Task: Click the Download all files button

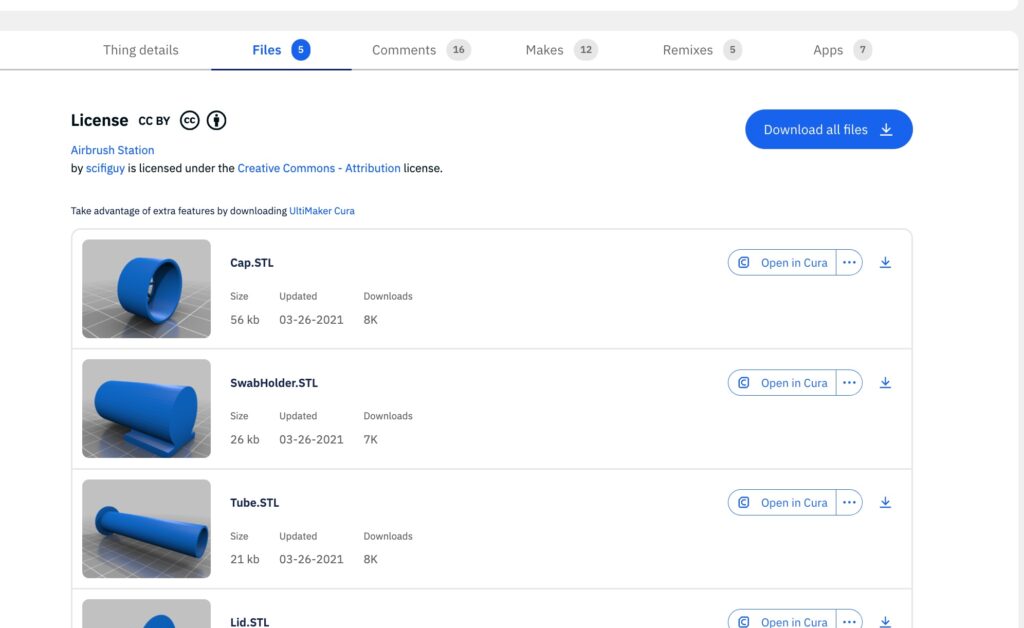Action: coord(829,129)
